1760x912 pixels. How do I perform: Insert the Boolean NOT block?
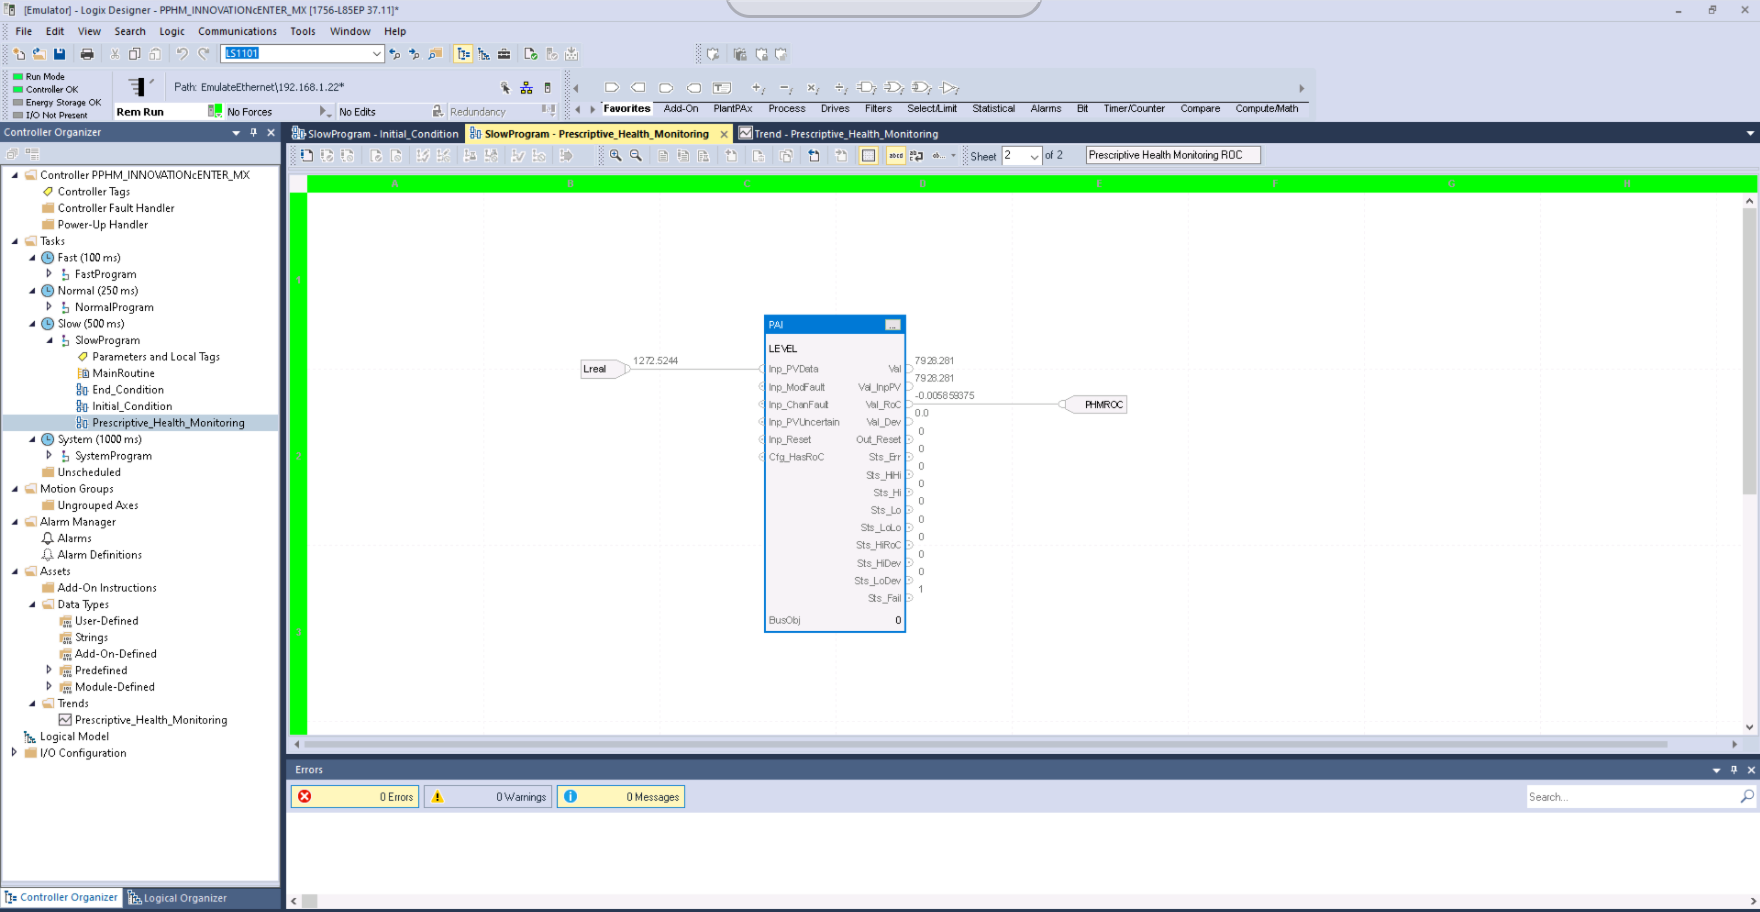coord(950,88)
